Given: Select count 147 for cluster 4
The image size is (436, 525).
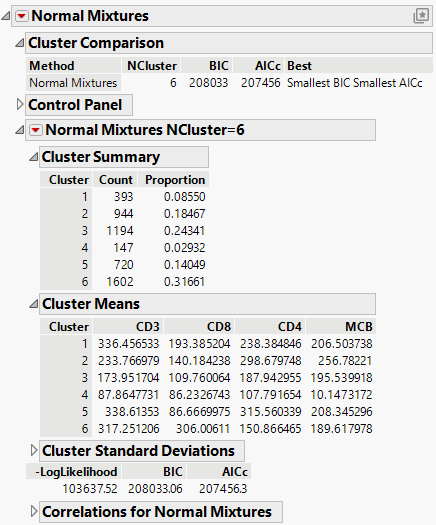Looking at the screenshot, I should tap(124, 247).
